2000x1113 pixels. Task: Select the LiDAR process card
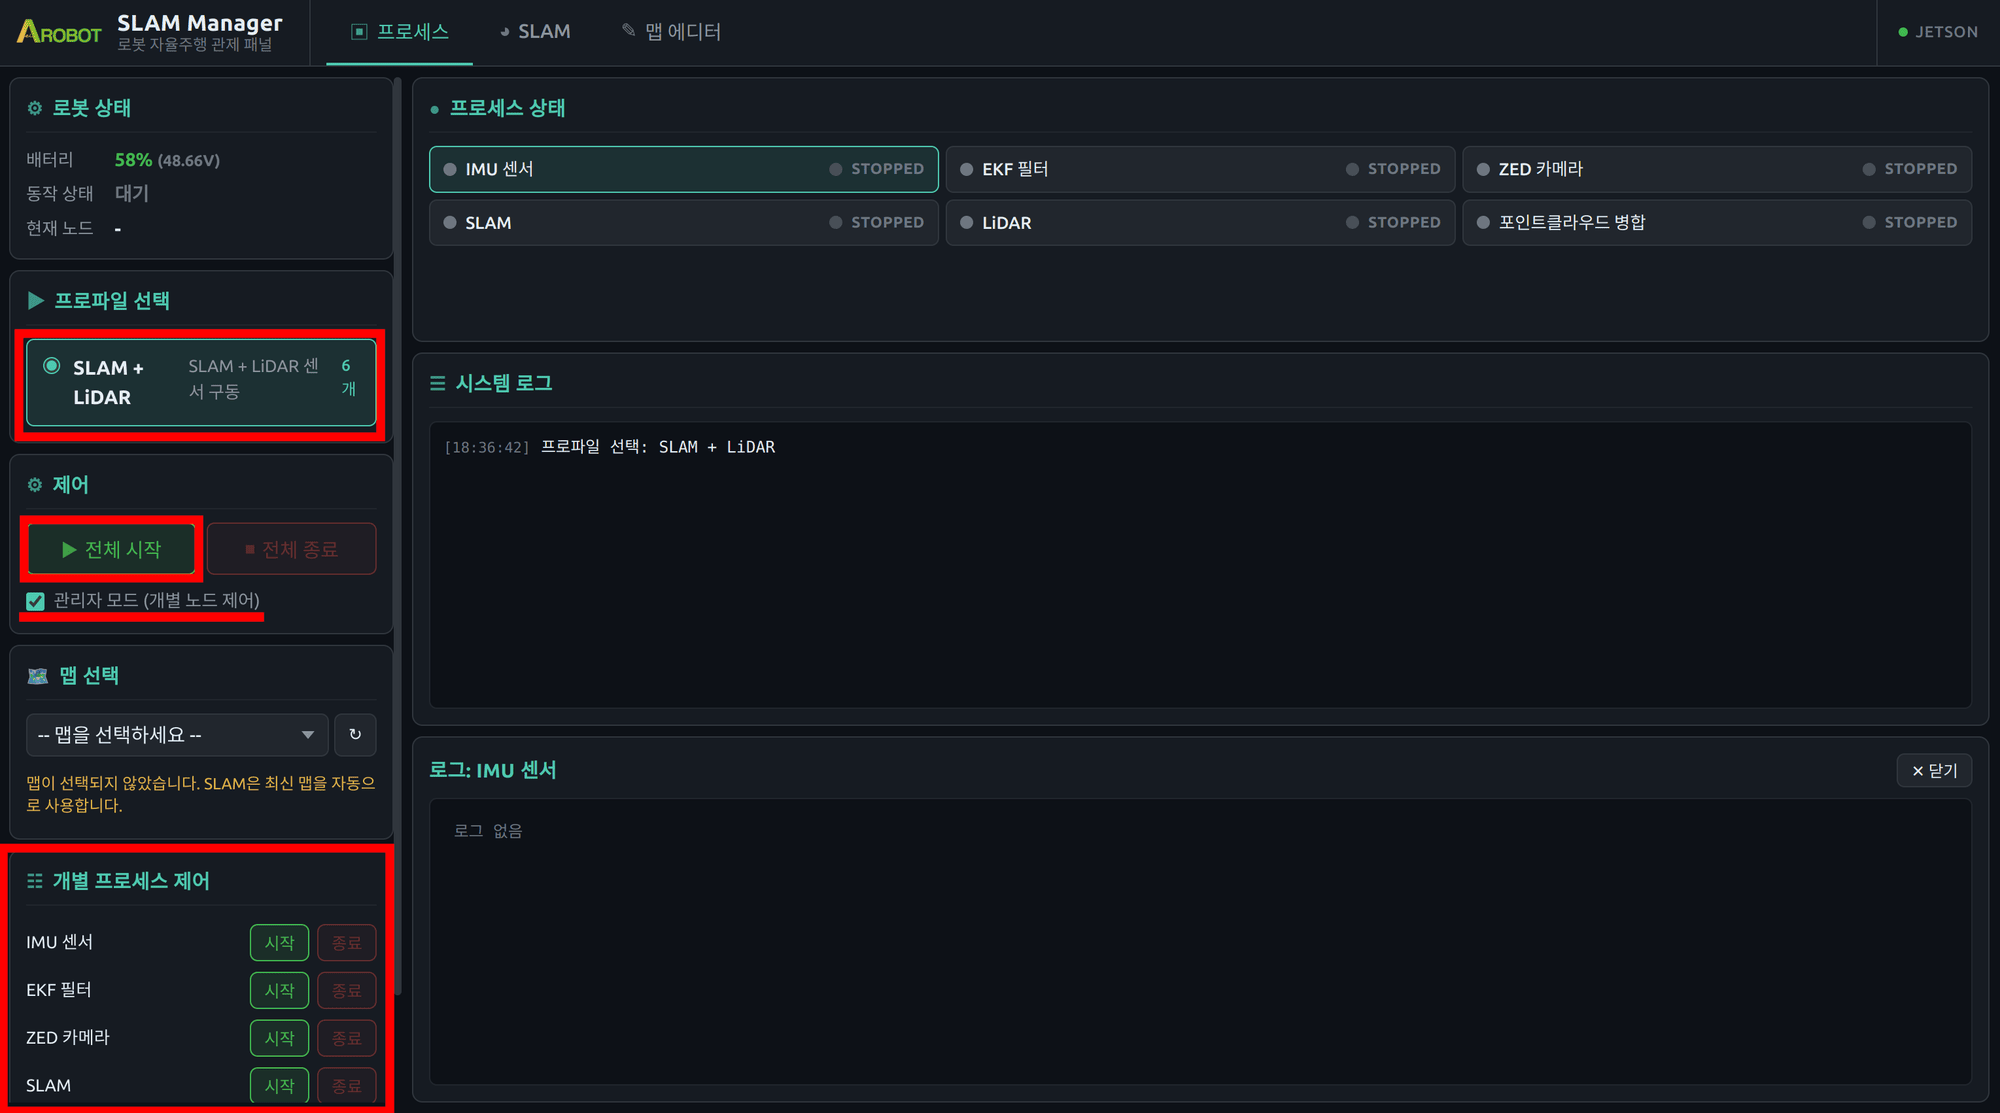pos(1200,222)
